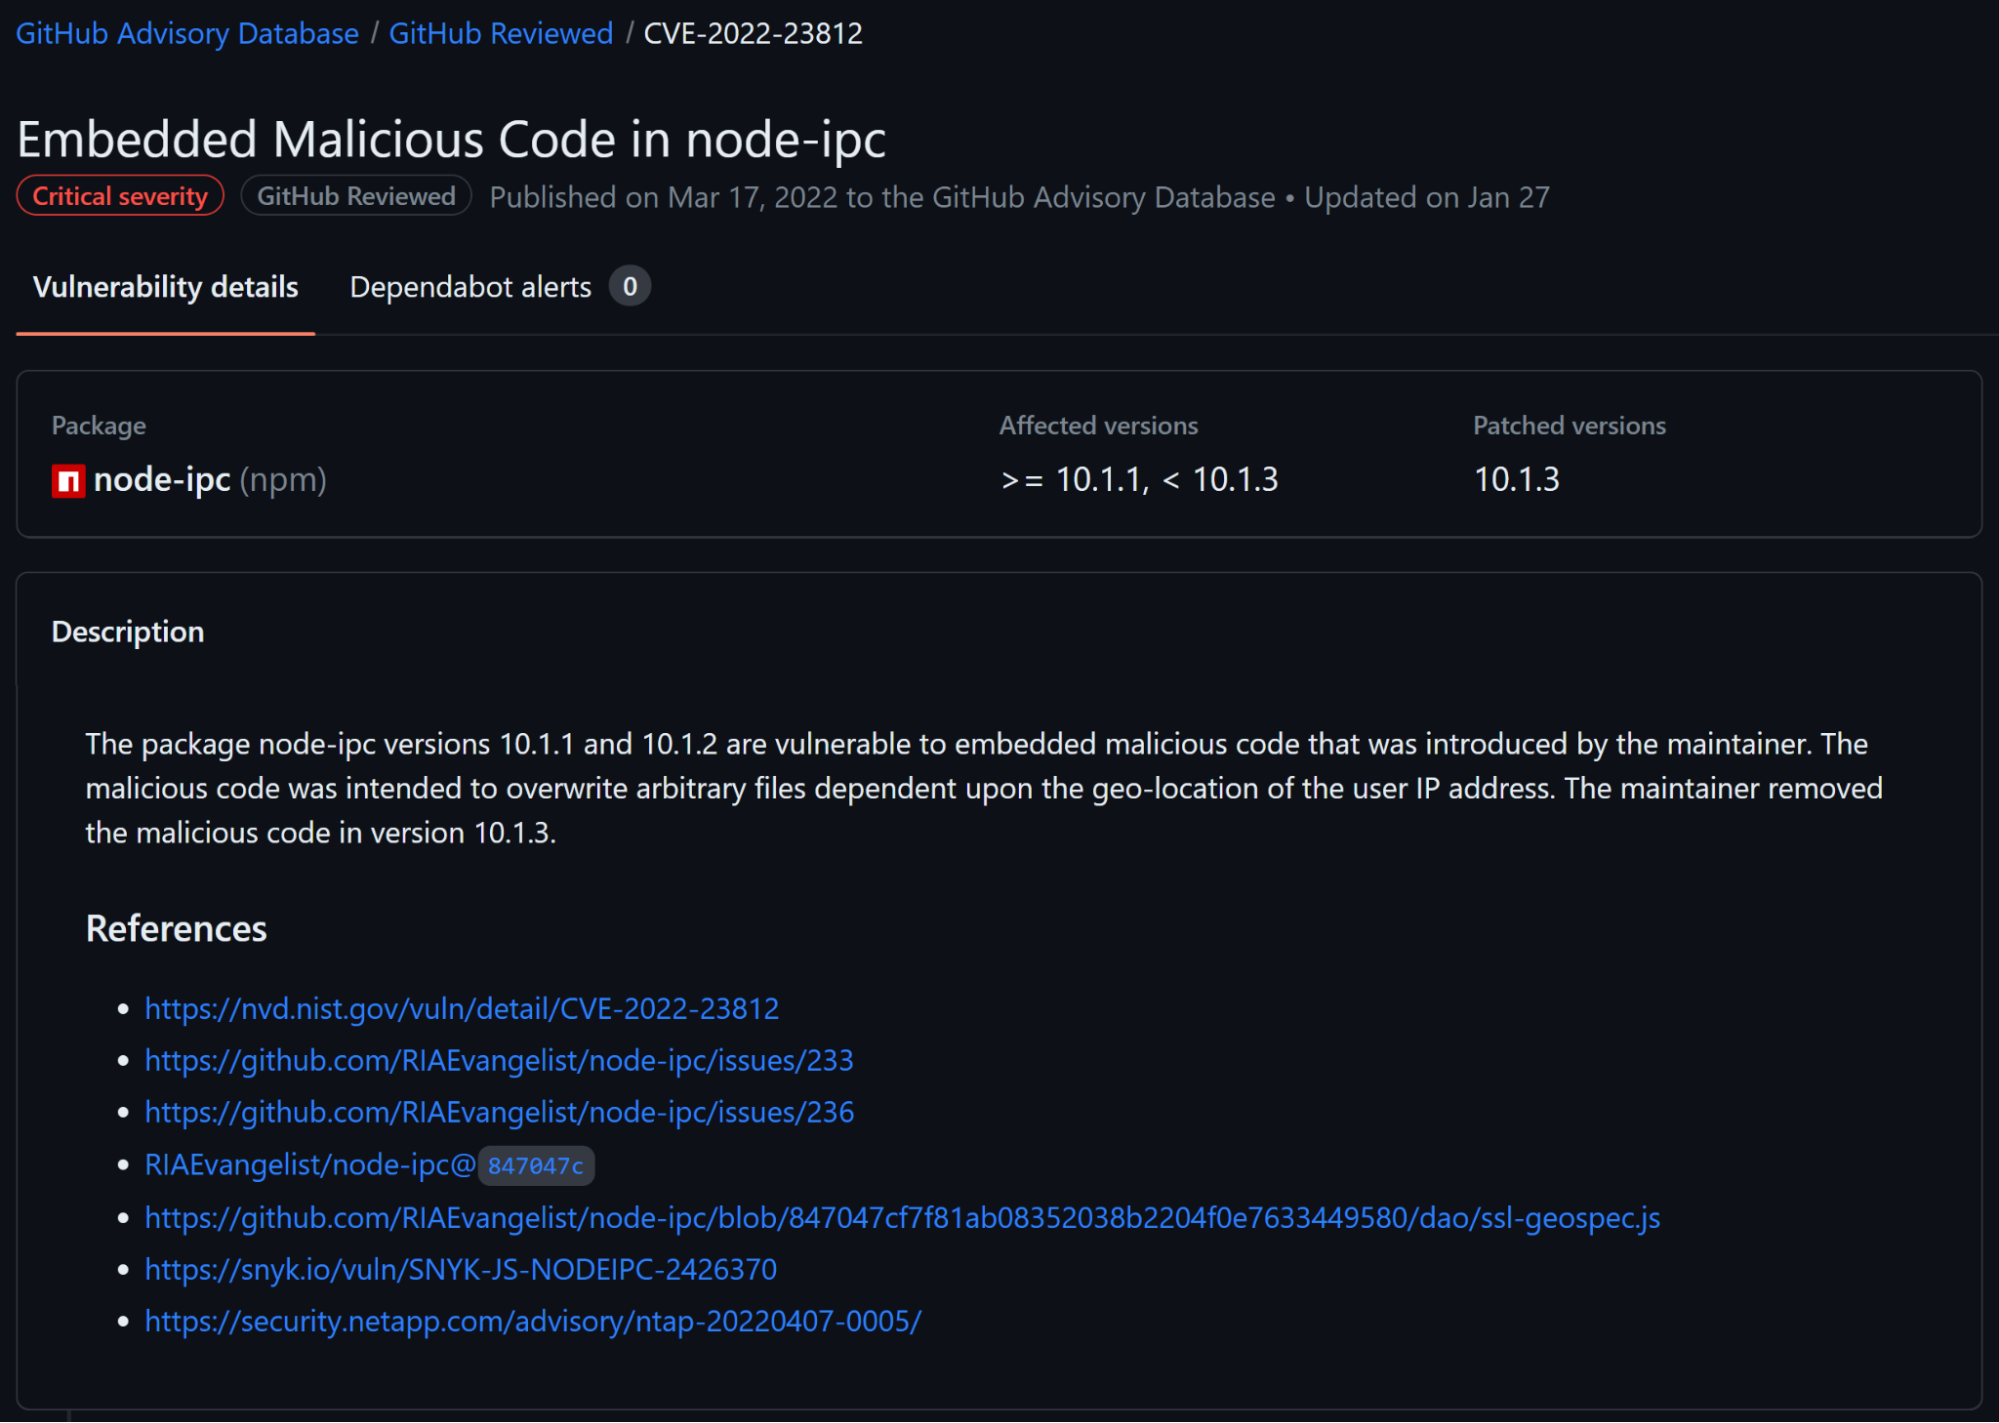Click the patched version 10.1.3 value

(x=1516, y=480)
